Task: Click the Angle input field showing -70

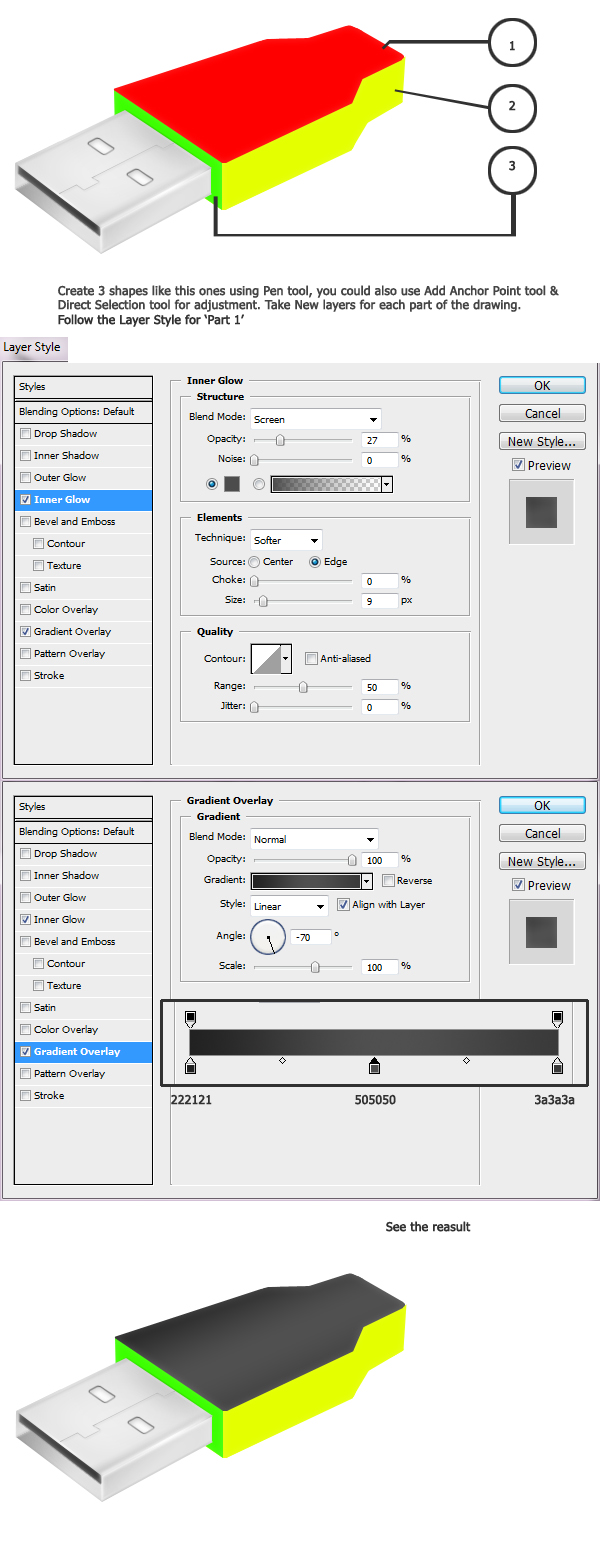Action: pyautogui.click(x=310, y=938)
